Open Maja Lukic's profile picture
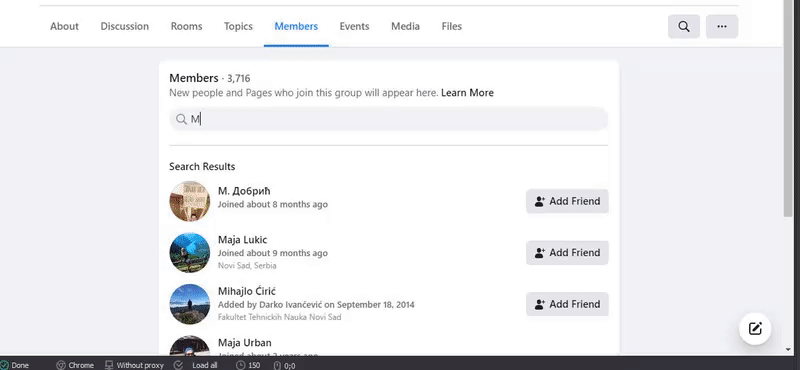Screen dimensions: 800x370 pyautogui.click(x=190, y=253)
